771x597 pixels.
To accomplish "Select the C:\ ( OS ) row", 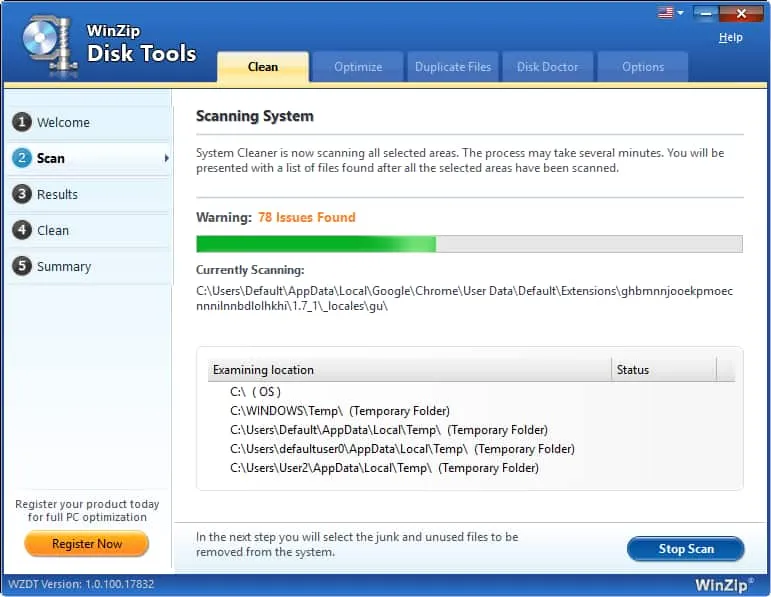I will (x=471, y=392).
